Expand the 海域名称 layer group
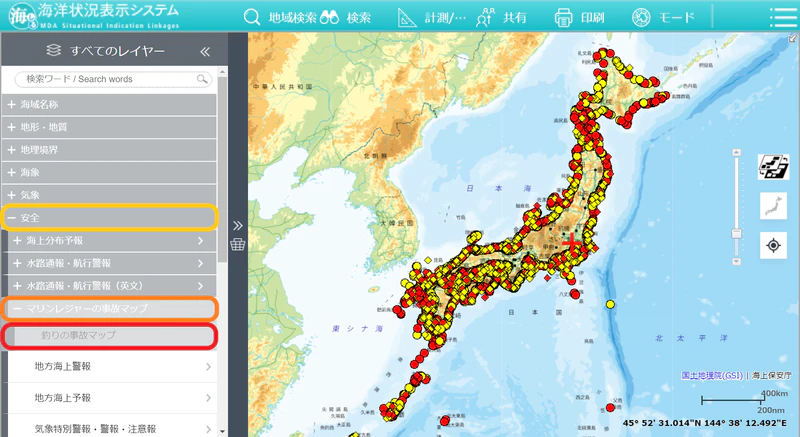Image resolution: width=800 pixels, height=437 pixels. (x=109, y=105)
